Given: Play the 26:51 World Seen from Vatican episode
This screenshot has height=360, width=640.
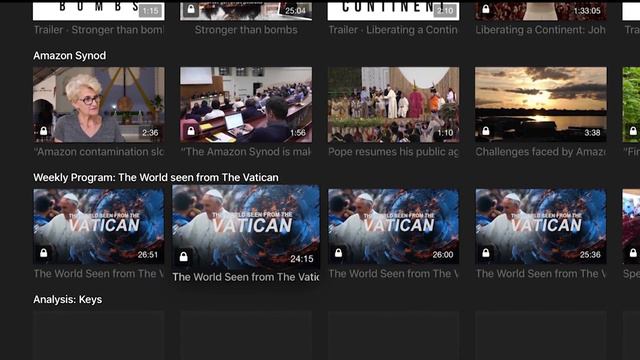Looking at the screenshot, I should pos(99,226).
